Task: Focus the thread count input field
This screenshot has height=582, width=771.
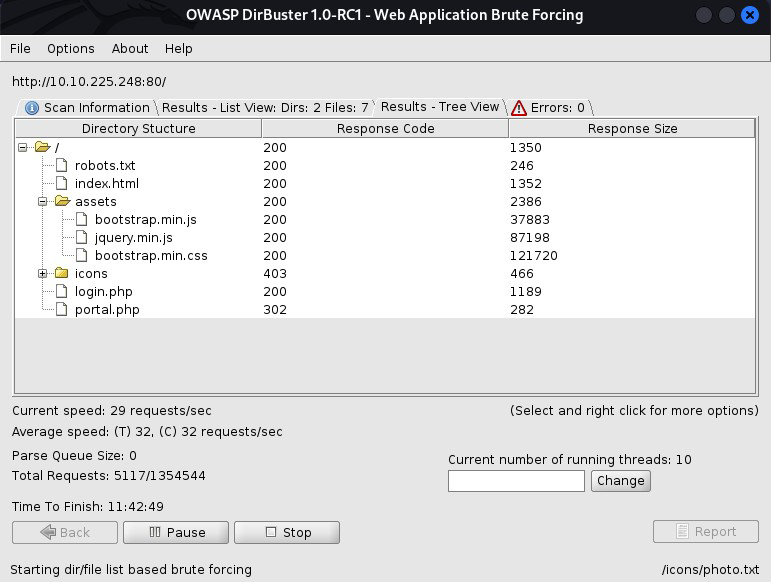Action: point(516,481)
